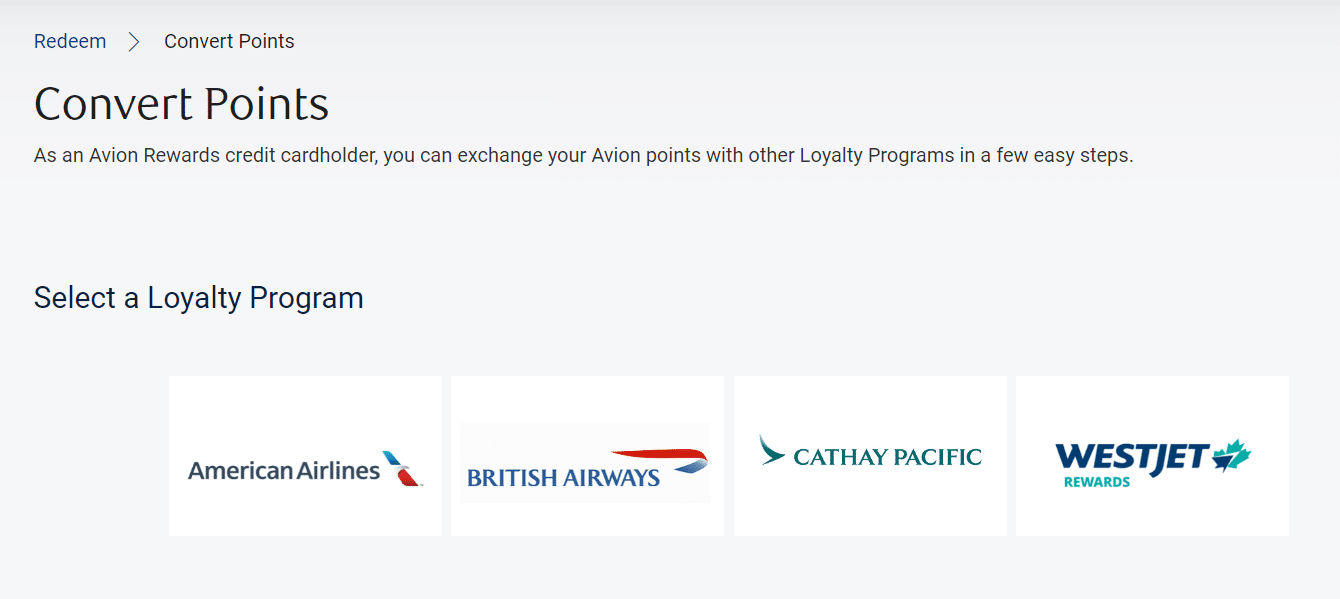Click the American Airlines eagle tail icon
This screenshot has height=599, width=1340.
pos(402,468)
